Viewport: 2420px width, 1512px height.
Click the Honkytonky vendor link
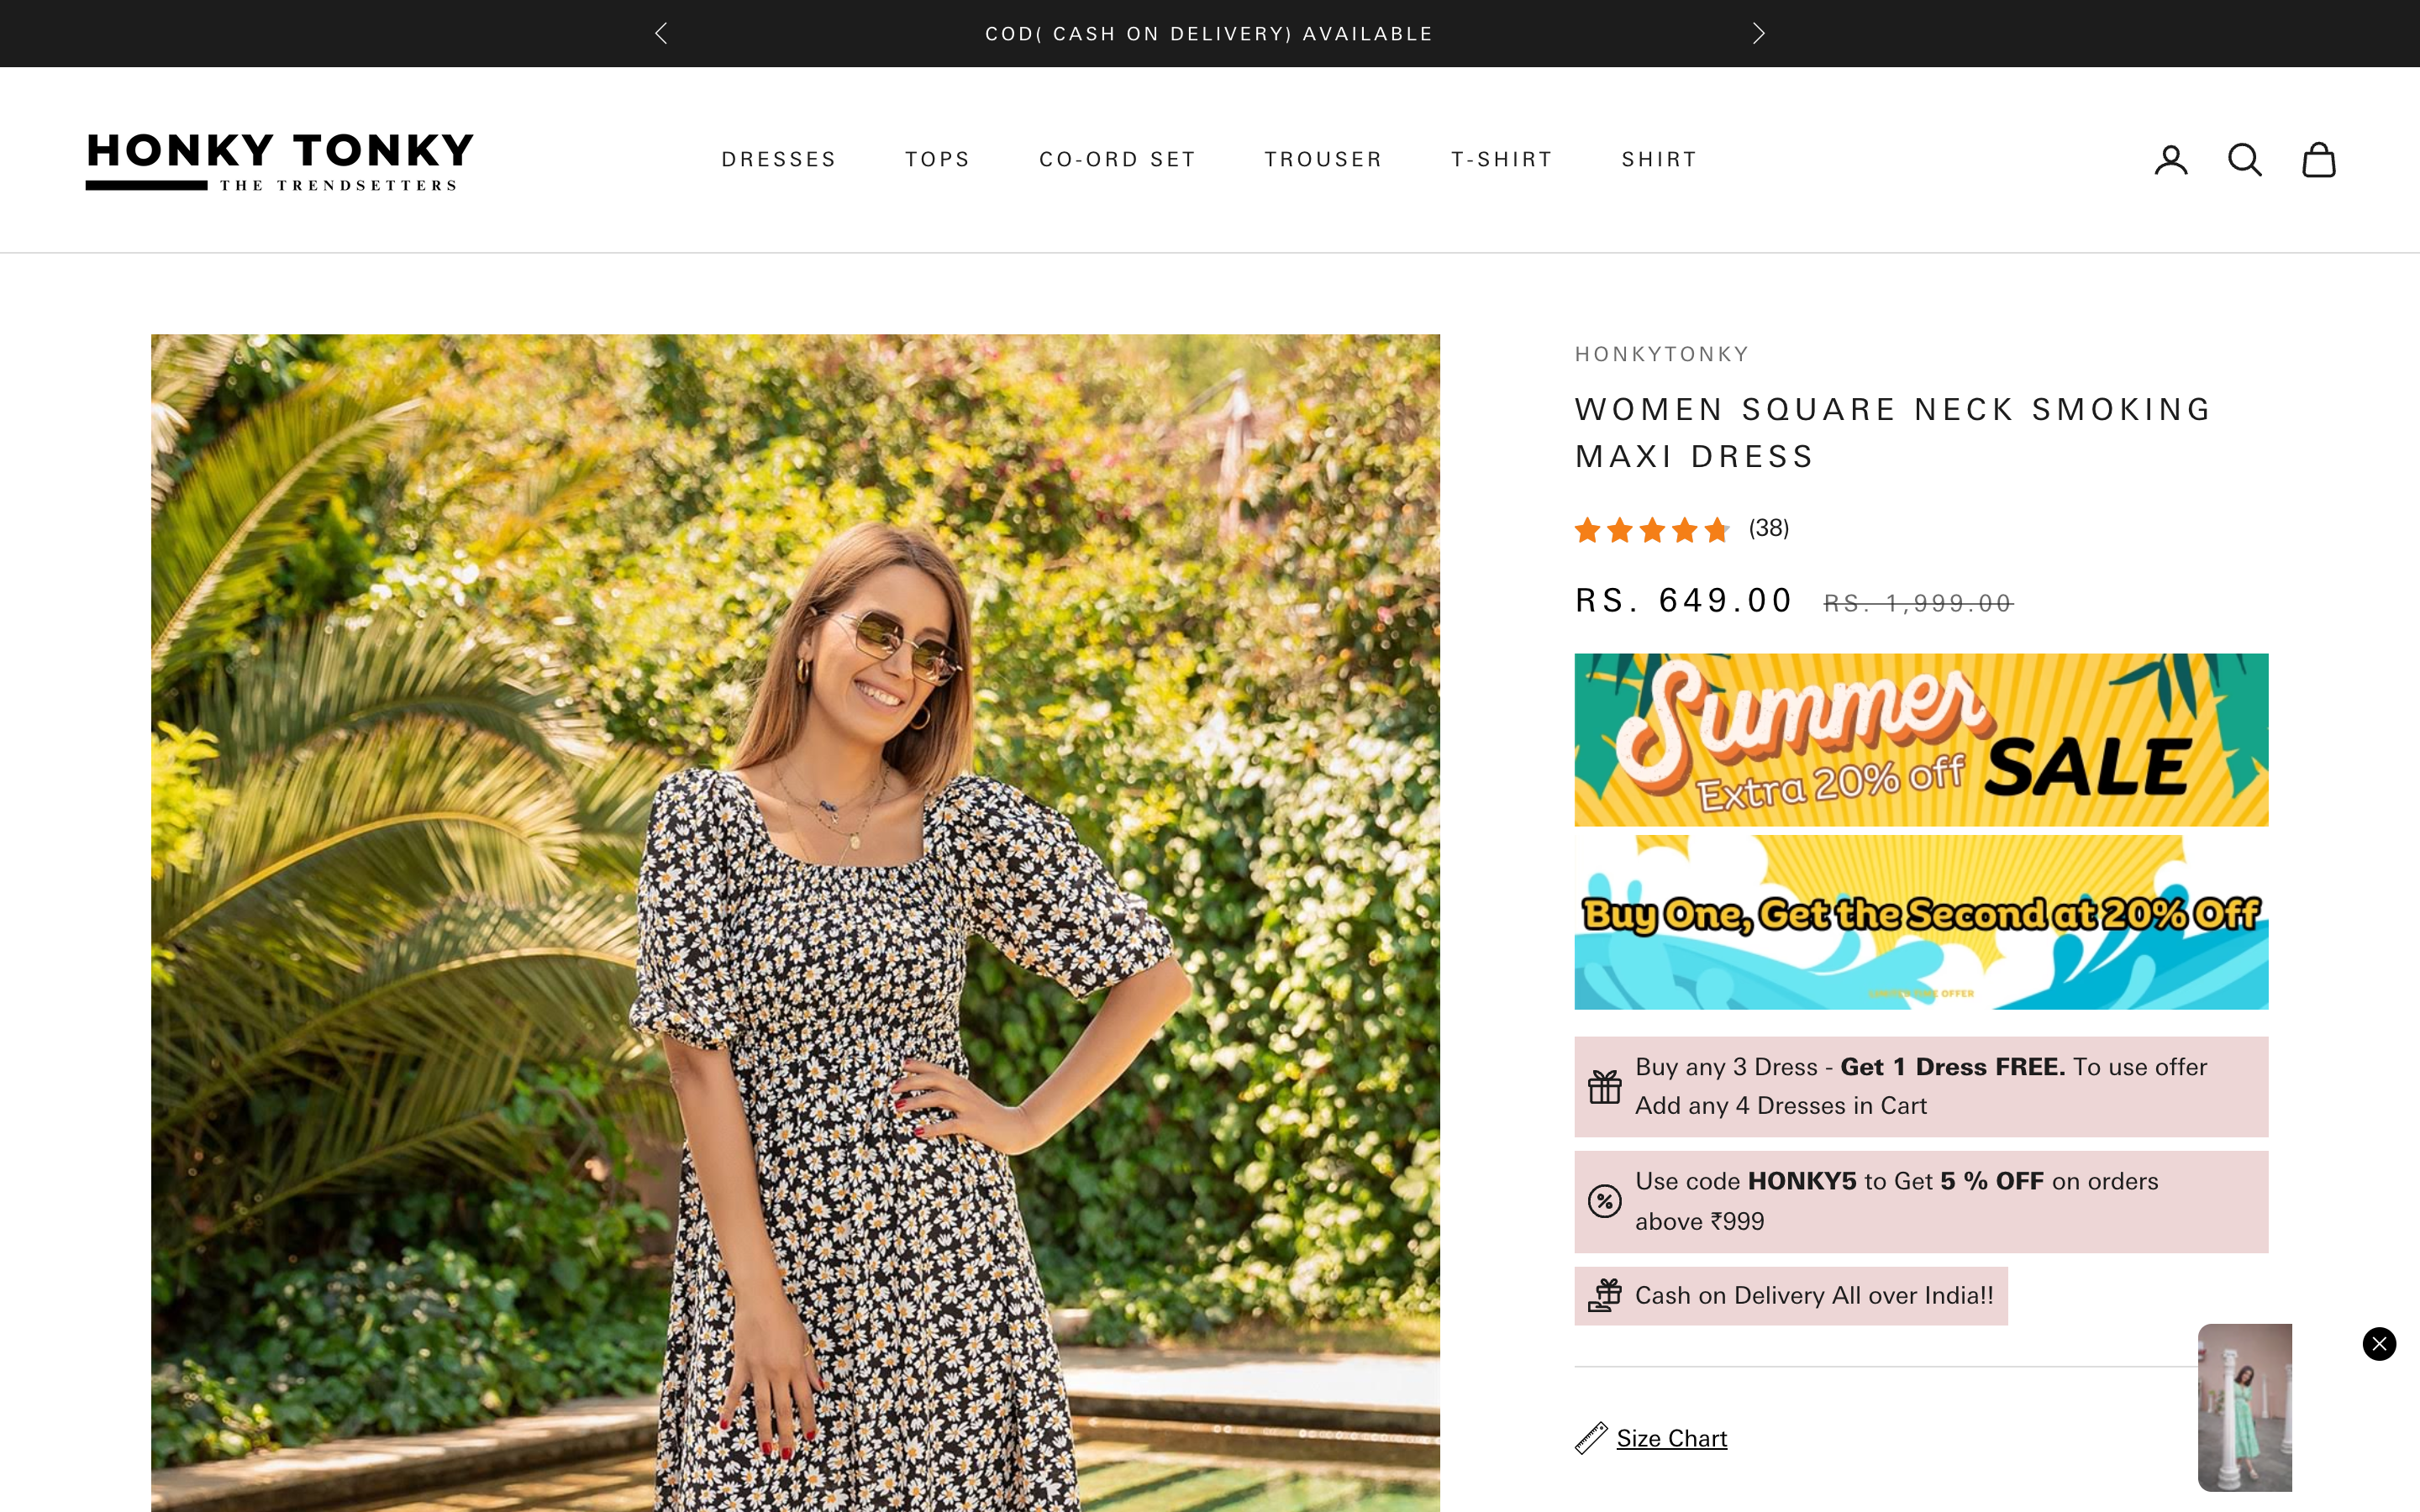coord(1662,354)
